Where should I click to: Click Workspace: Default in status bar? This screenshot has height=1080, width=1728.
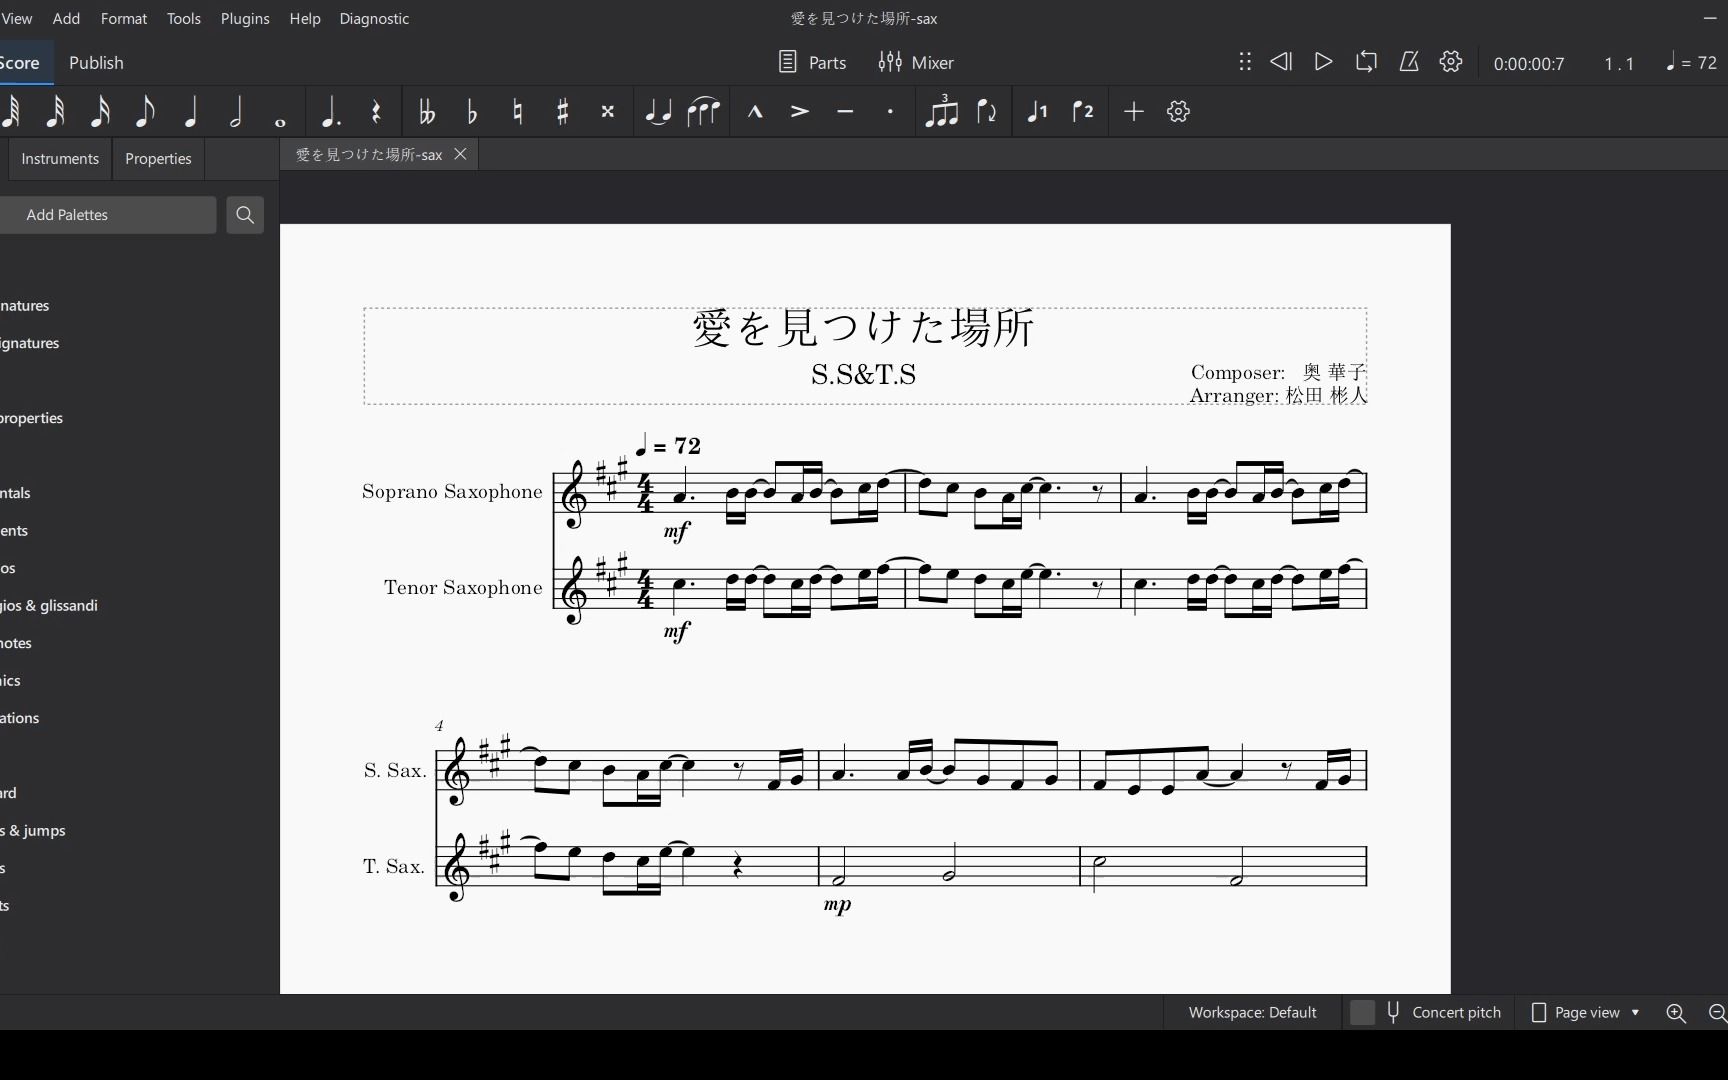coord(1252,1012)
